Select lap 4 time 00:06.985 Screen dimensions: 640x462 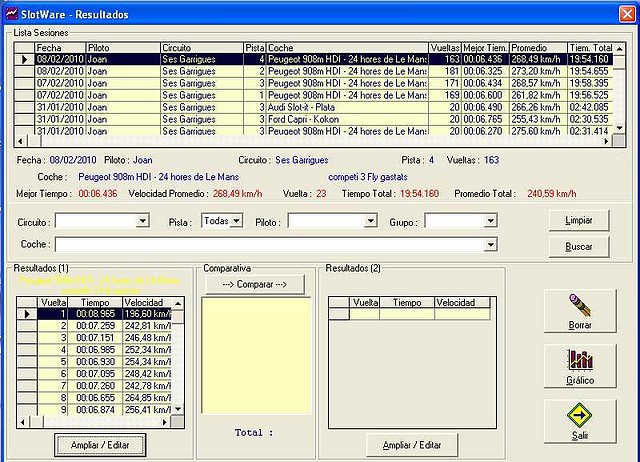point(95,350)
